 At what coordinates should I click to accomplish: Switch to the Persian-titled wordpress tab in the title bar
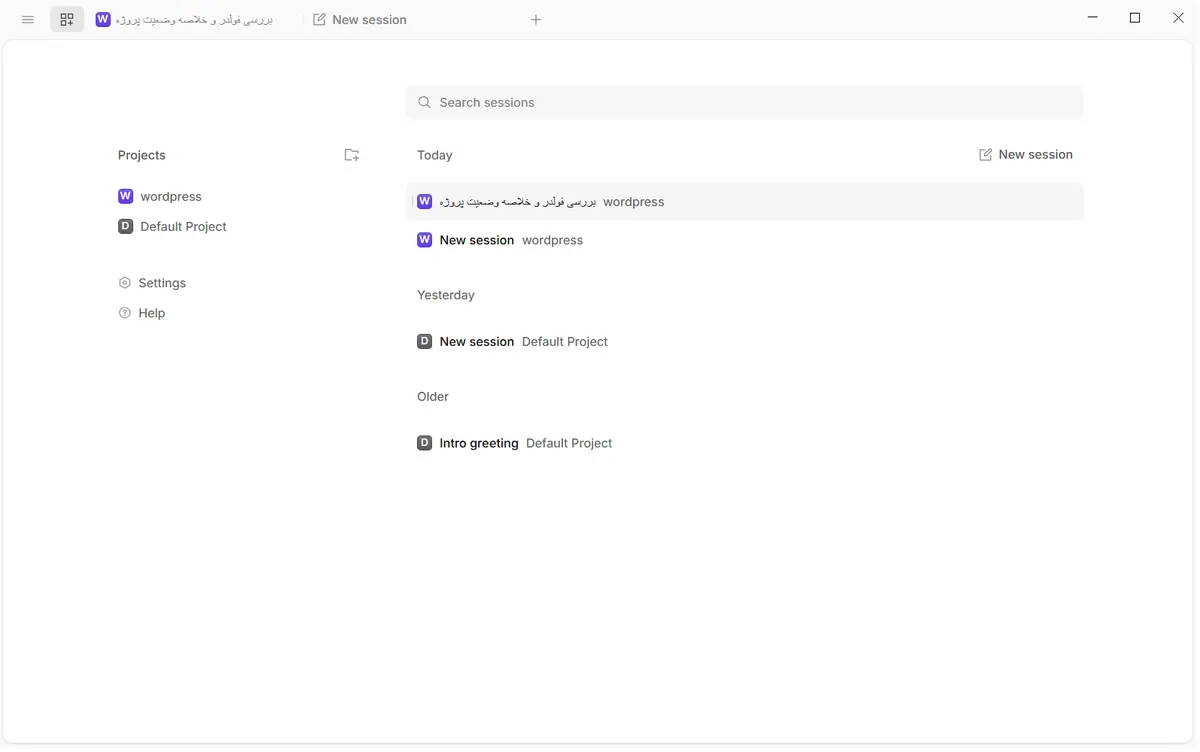click(192, 19)
